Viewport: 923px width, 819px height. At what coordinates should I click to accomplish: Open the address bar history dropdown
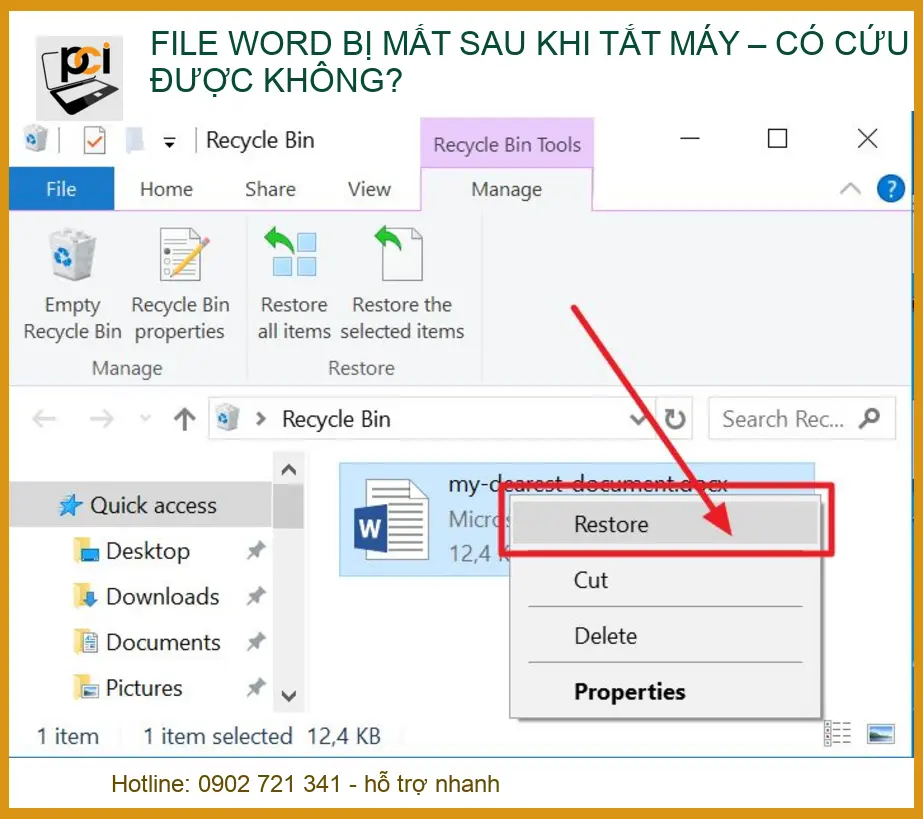[638, 418]
